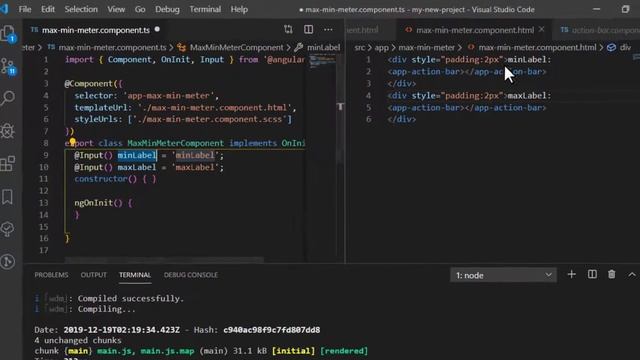Click 'app' in the right breadcrumb

[x=382, y=47]
